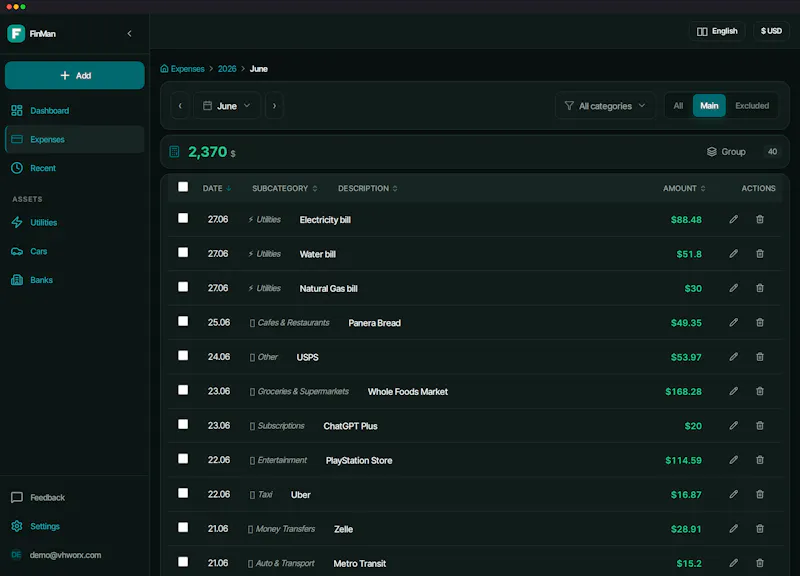The height and width of the screenshot is (576, 800).
Task: Edit the Natural Gas bill row
Action: pos(733,288)
